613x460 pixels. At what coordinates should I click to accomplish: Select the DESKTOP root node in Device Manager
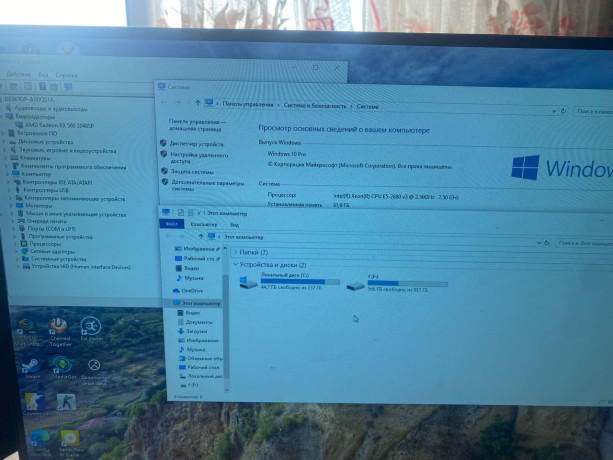point(29,99)
